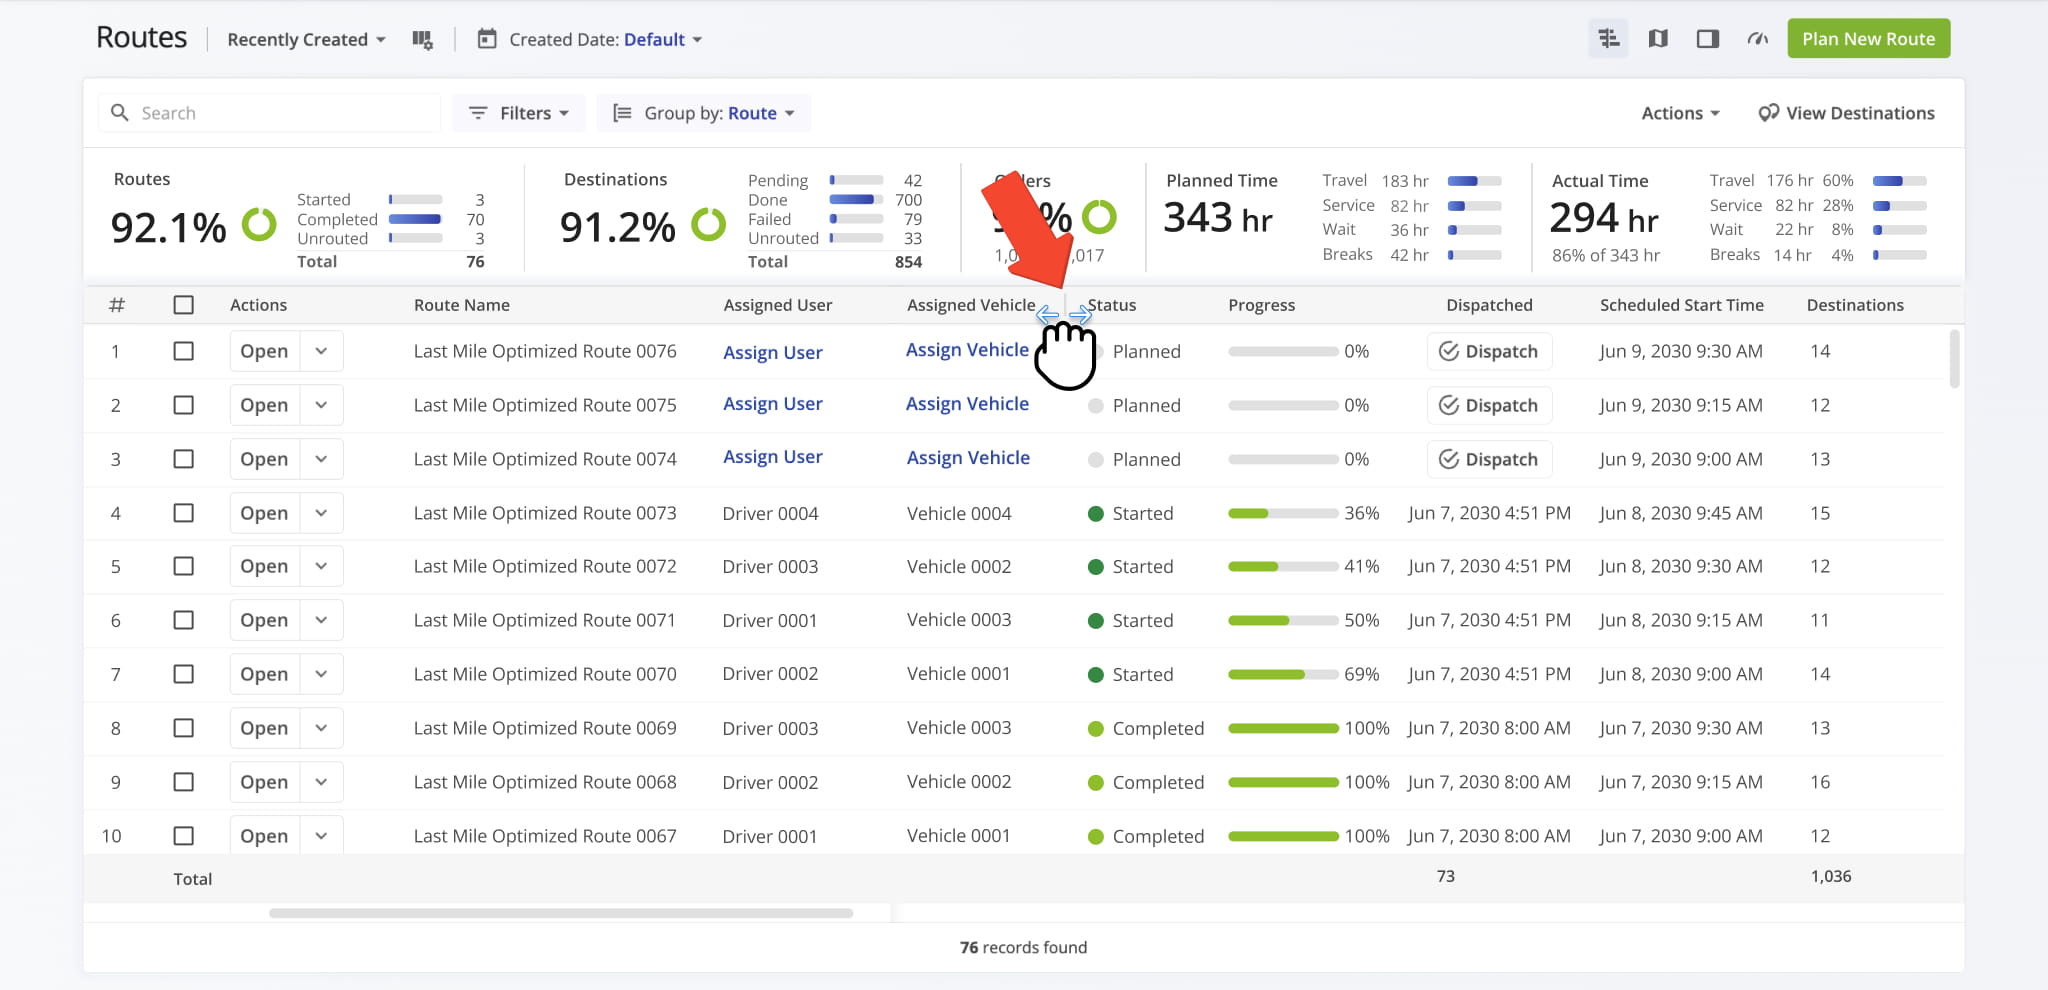Open the Filters menu

[x=519, y=113]
